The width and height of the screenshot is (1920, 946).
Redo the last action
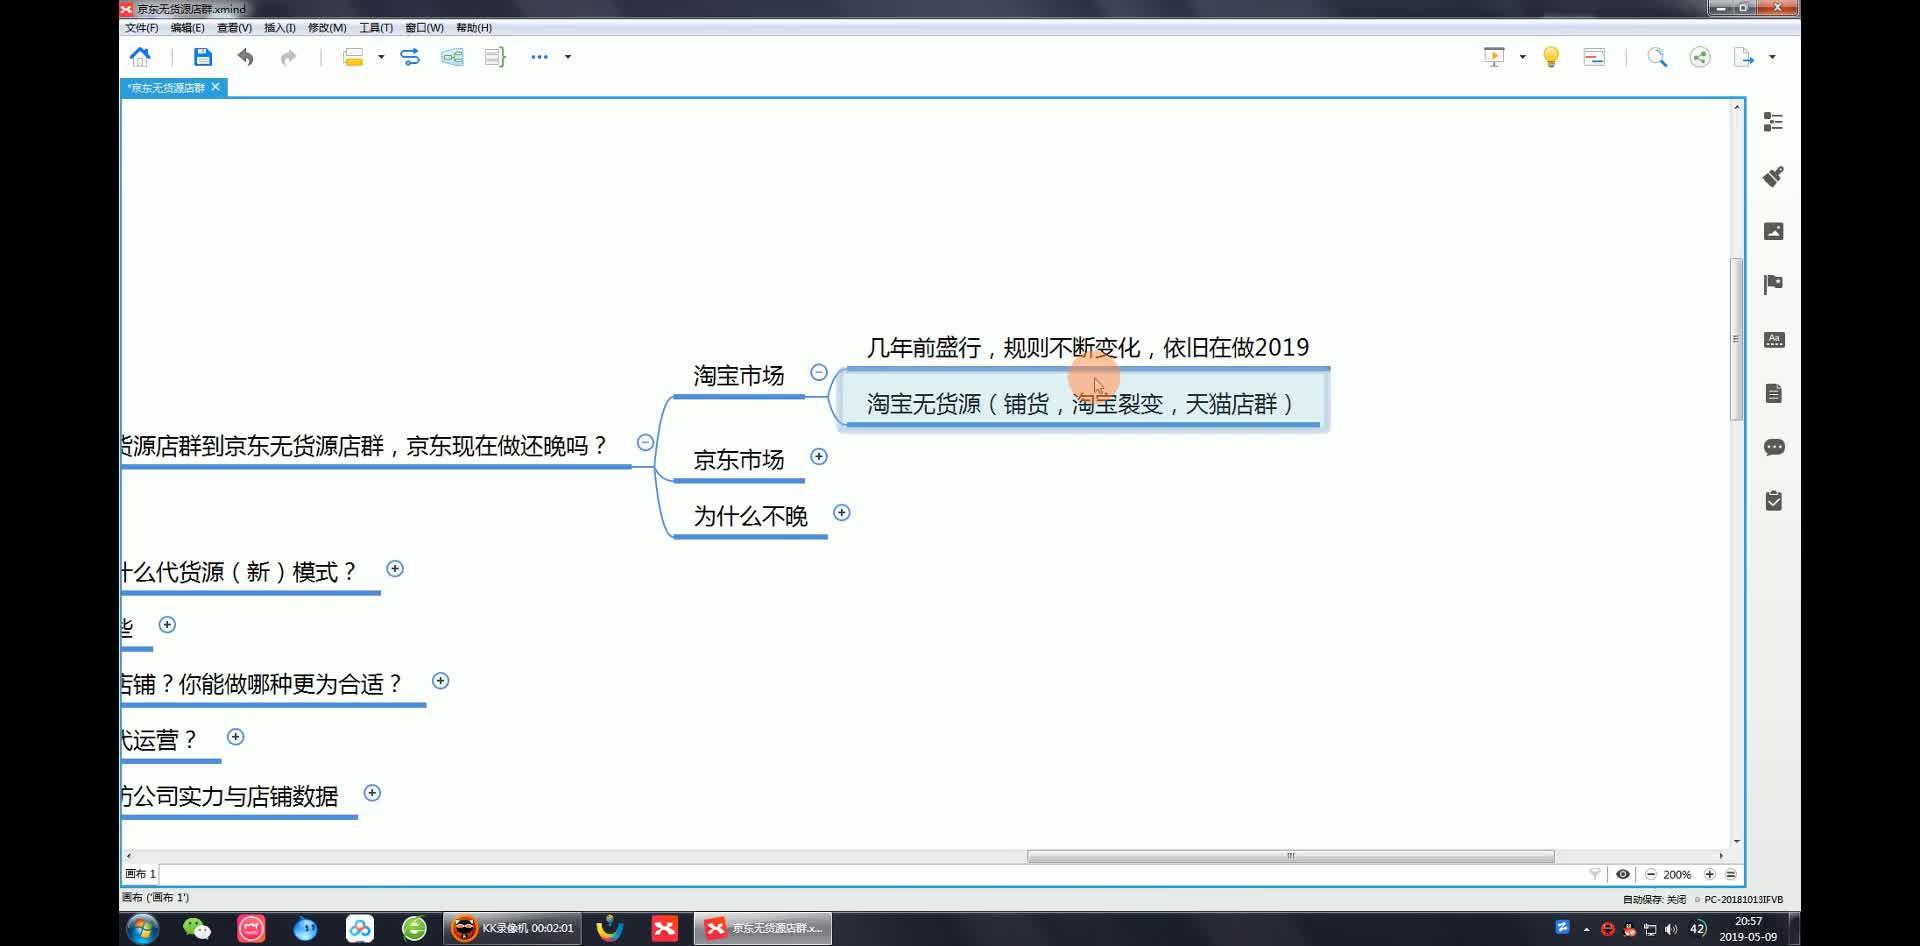click(288, 57)
